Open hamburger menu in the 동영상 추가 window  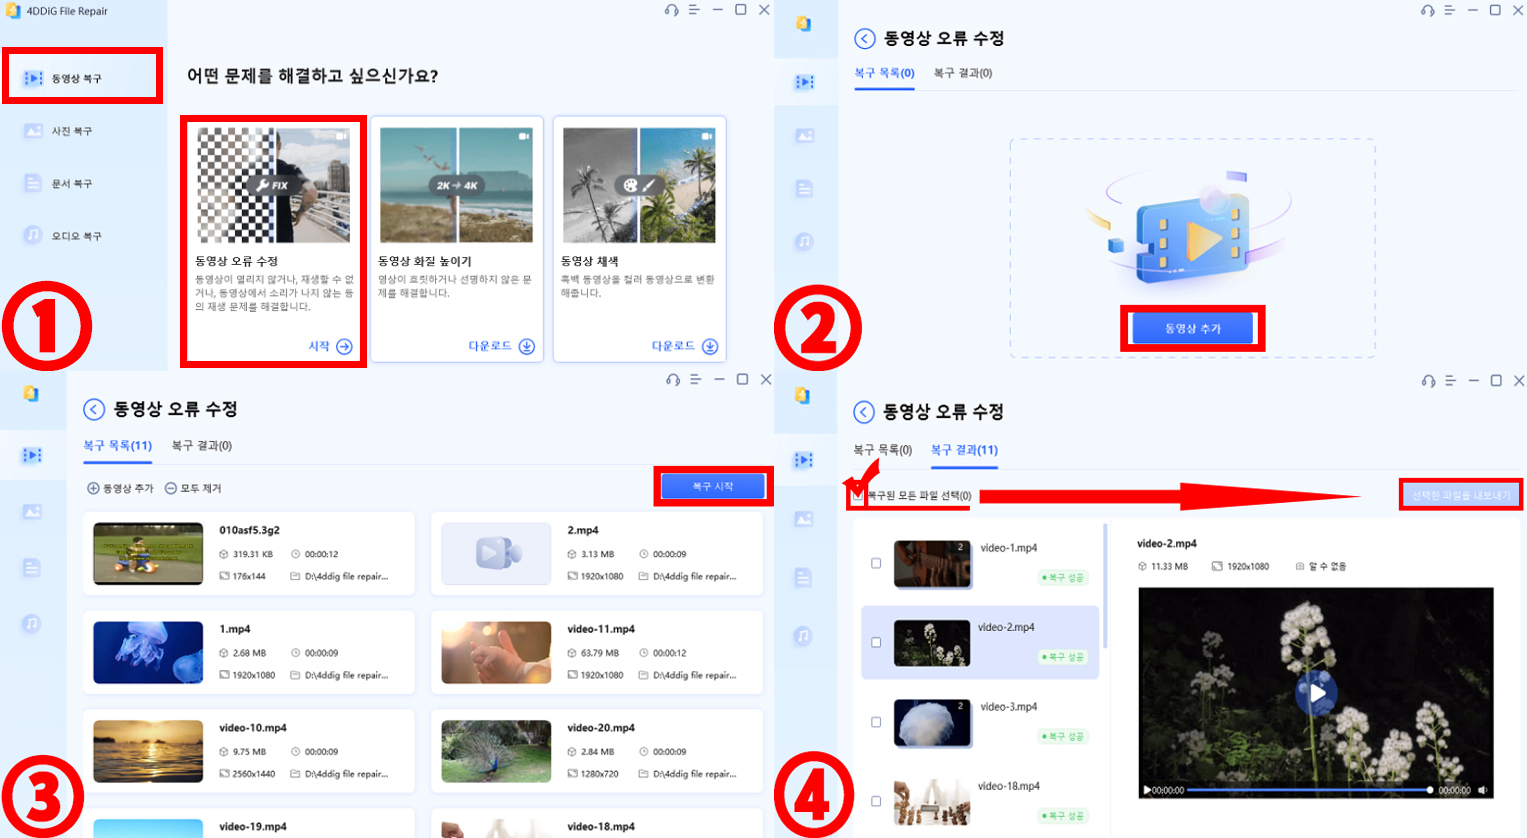pos(1450,10)
